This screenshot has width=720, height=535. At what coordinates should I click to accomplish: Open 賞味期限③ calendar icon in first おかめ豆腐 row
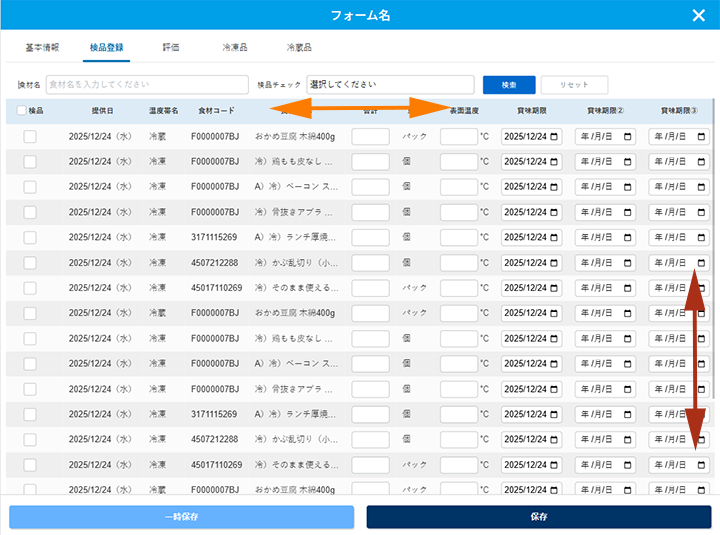pos(701,136)
